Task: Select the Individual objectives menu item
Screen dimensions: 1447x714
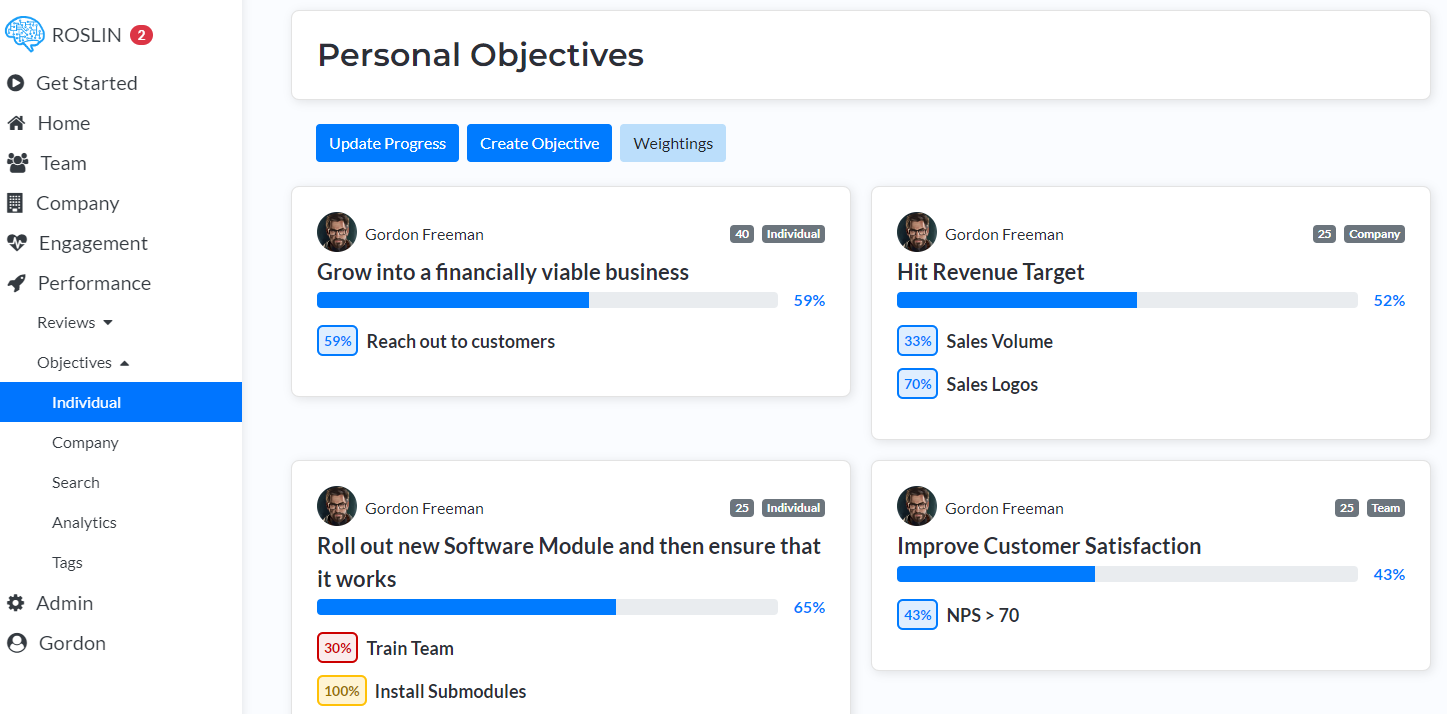Action: click(x=86, y=402)
